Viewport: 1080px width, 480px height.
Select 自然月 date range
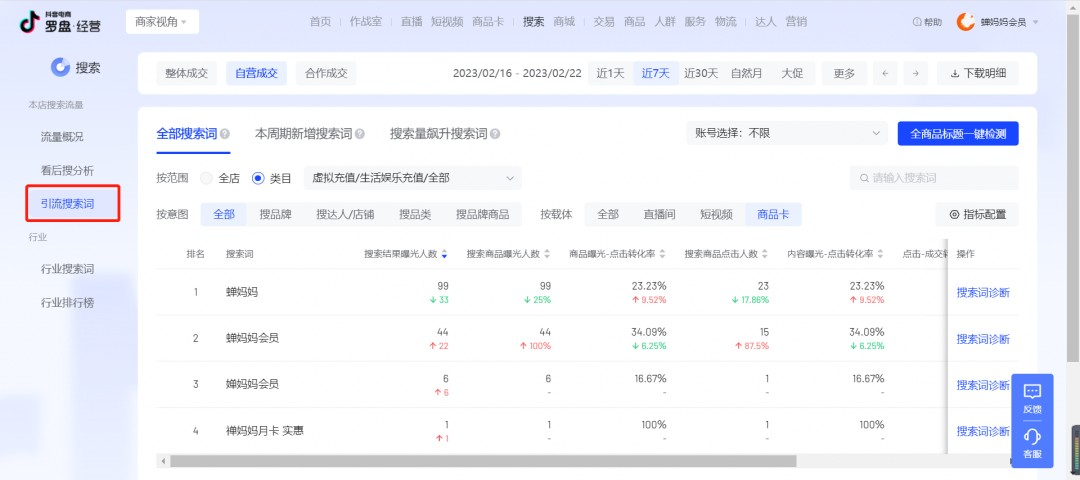746,74
